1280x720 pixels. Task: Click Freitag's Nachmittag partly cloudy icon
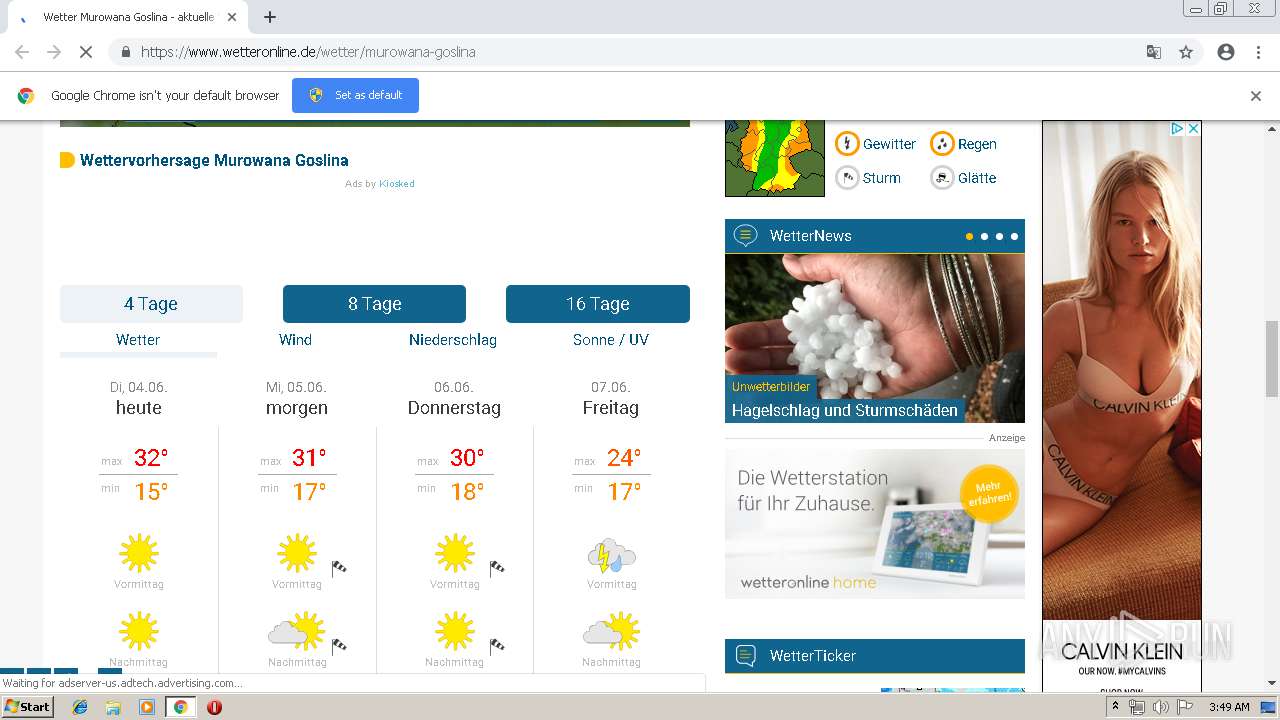click(x=611, y=631)
